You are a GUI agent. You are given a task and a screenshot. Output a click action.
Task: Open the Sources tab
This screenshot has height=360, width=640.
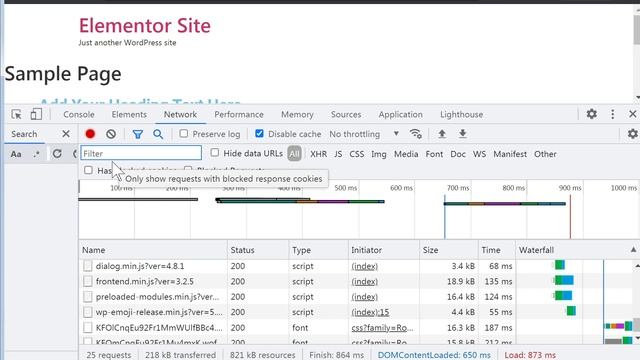pos(346,114)
